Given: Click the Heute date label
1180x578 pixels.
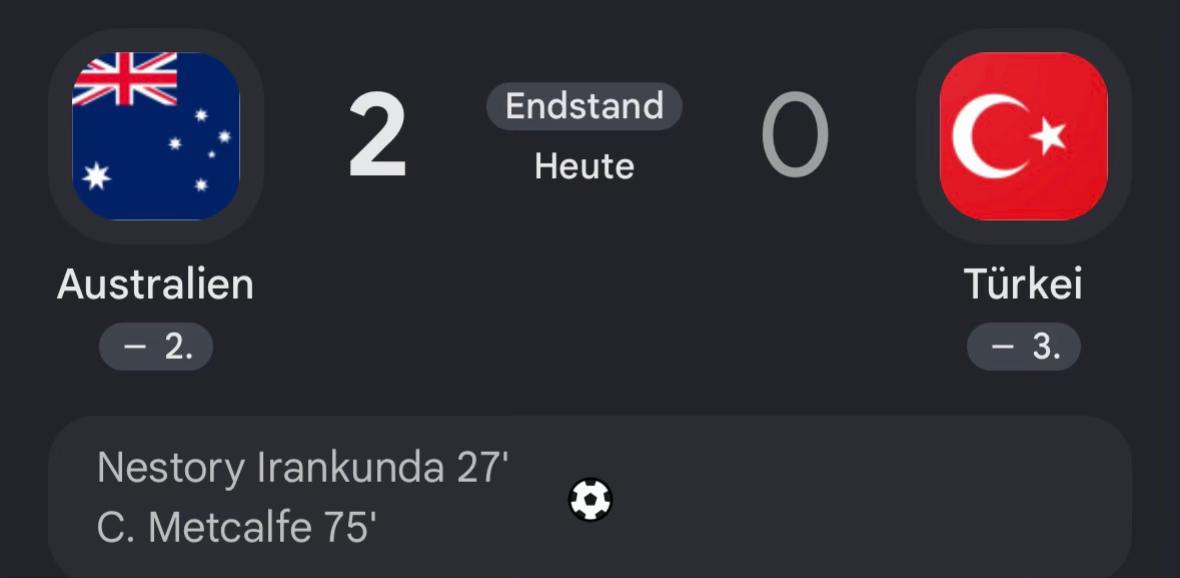Looking at the screenshot, I should [584, 166].
